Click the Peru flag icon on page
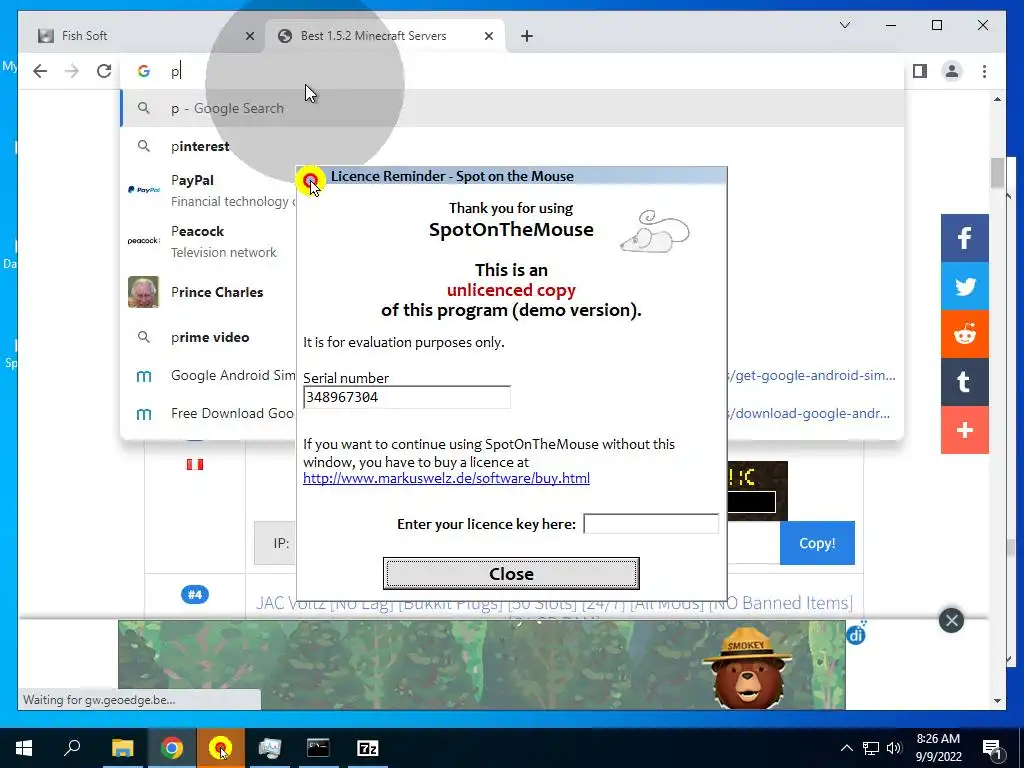Image resolution: width=1024 pixels, height=768 pixels. click(195, 464)
